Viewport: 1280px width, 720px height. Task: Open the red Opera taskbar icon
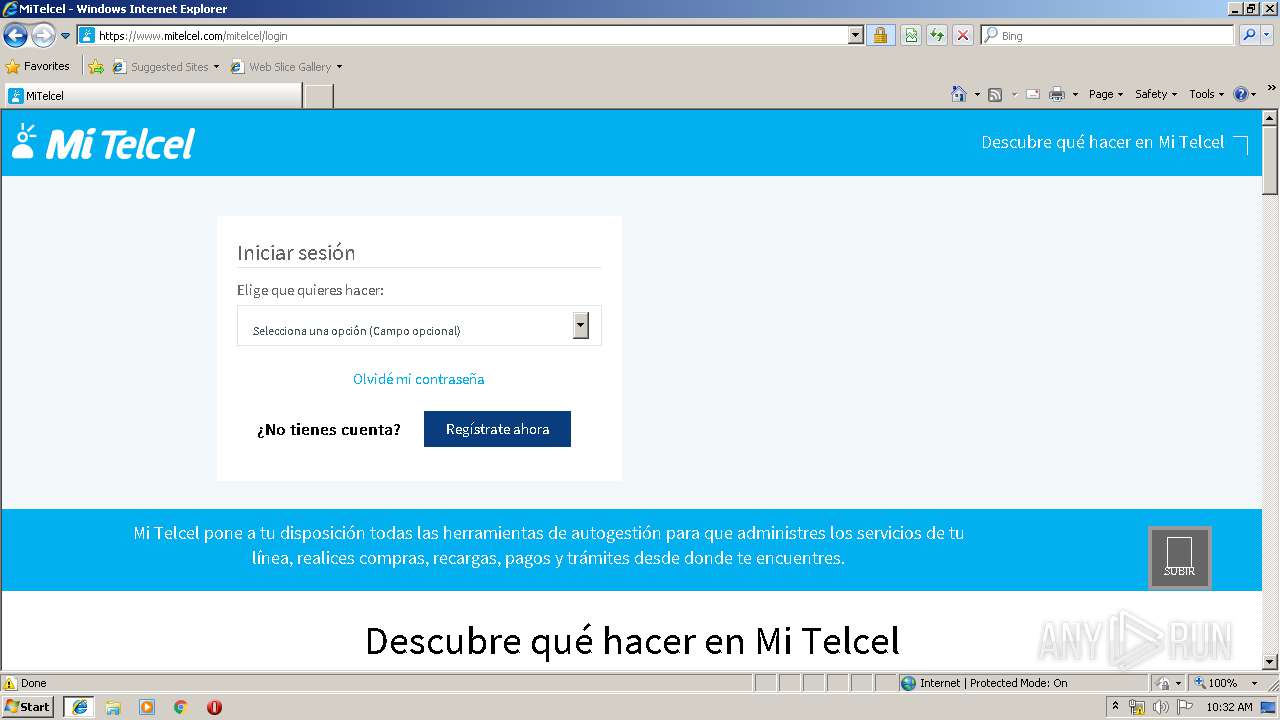pos(214,707)
